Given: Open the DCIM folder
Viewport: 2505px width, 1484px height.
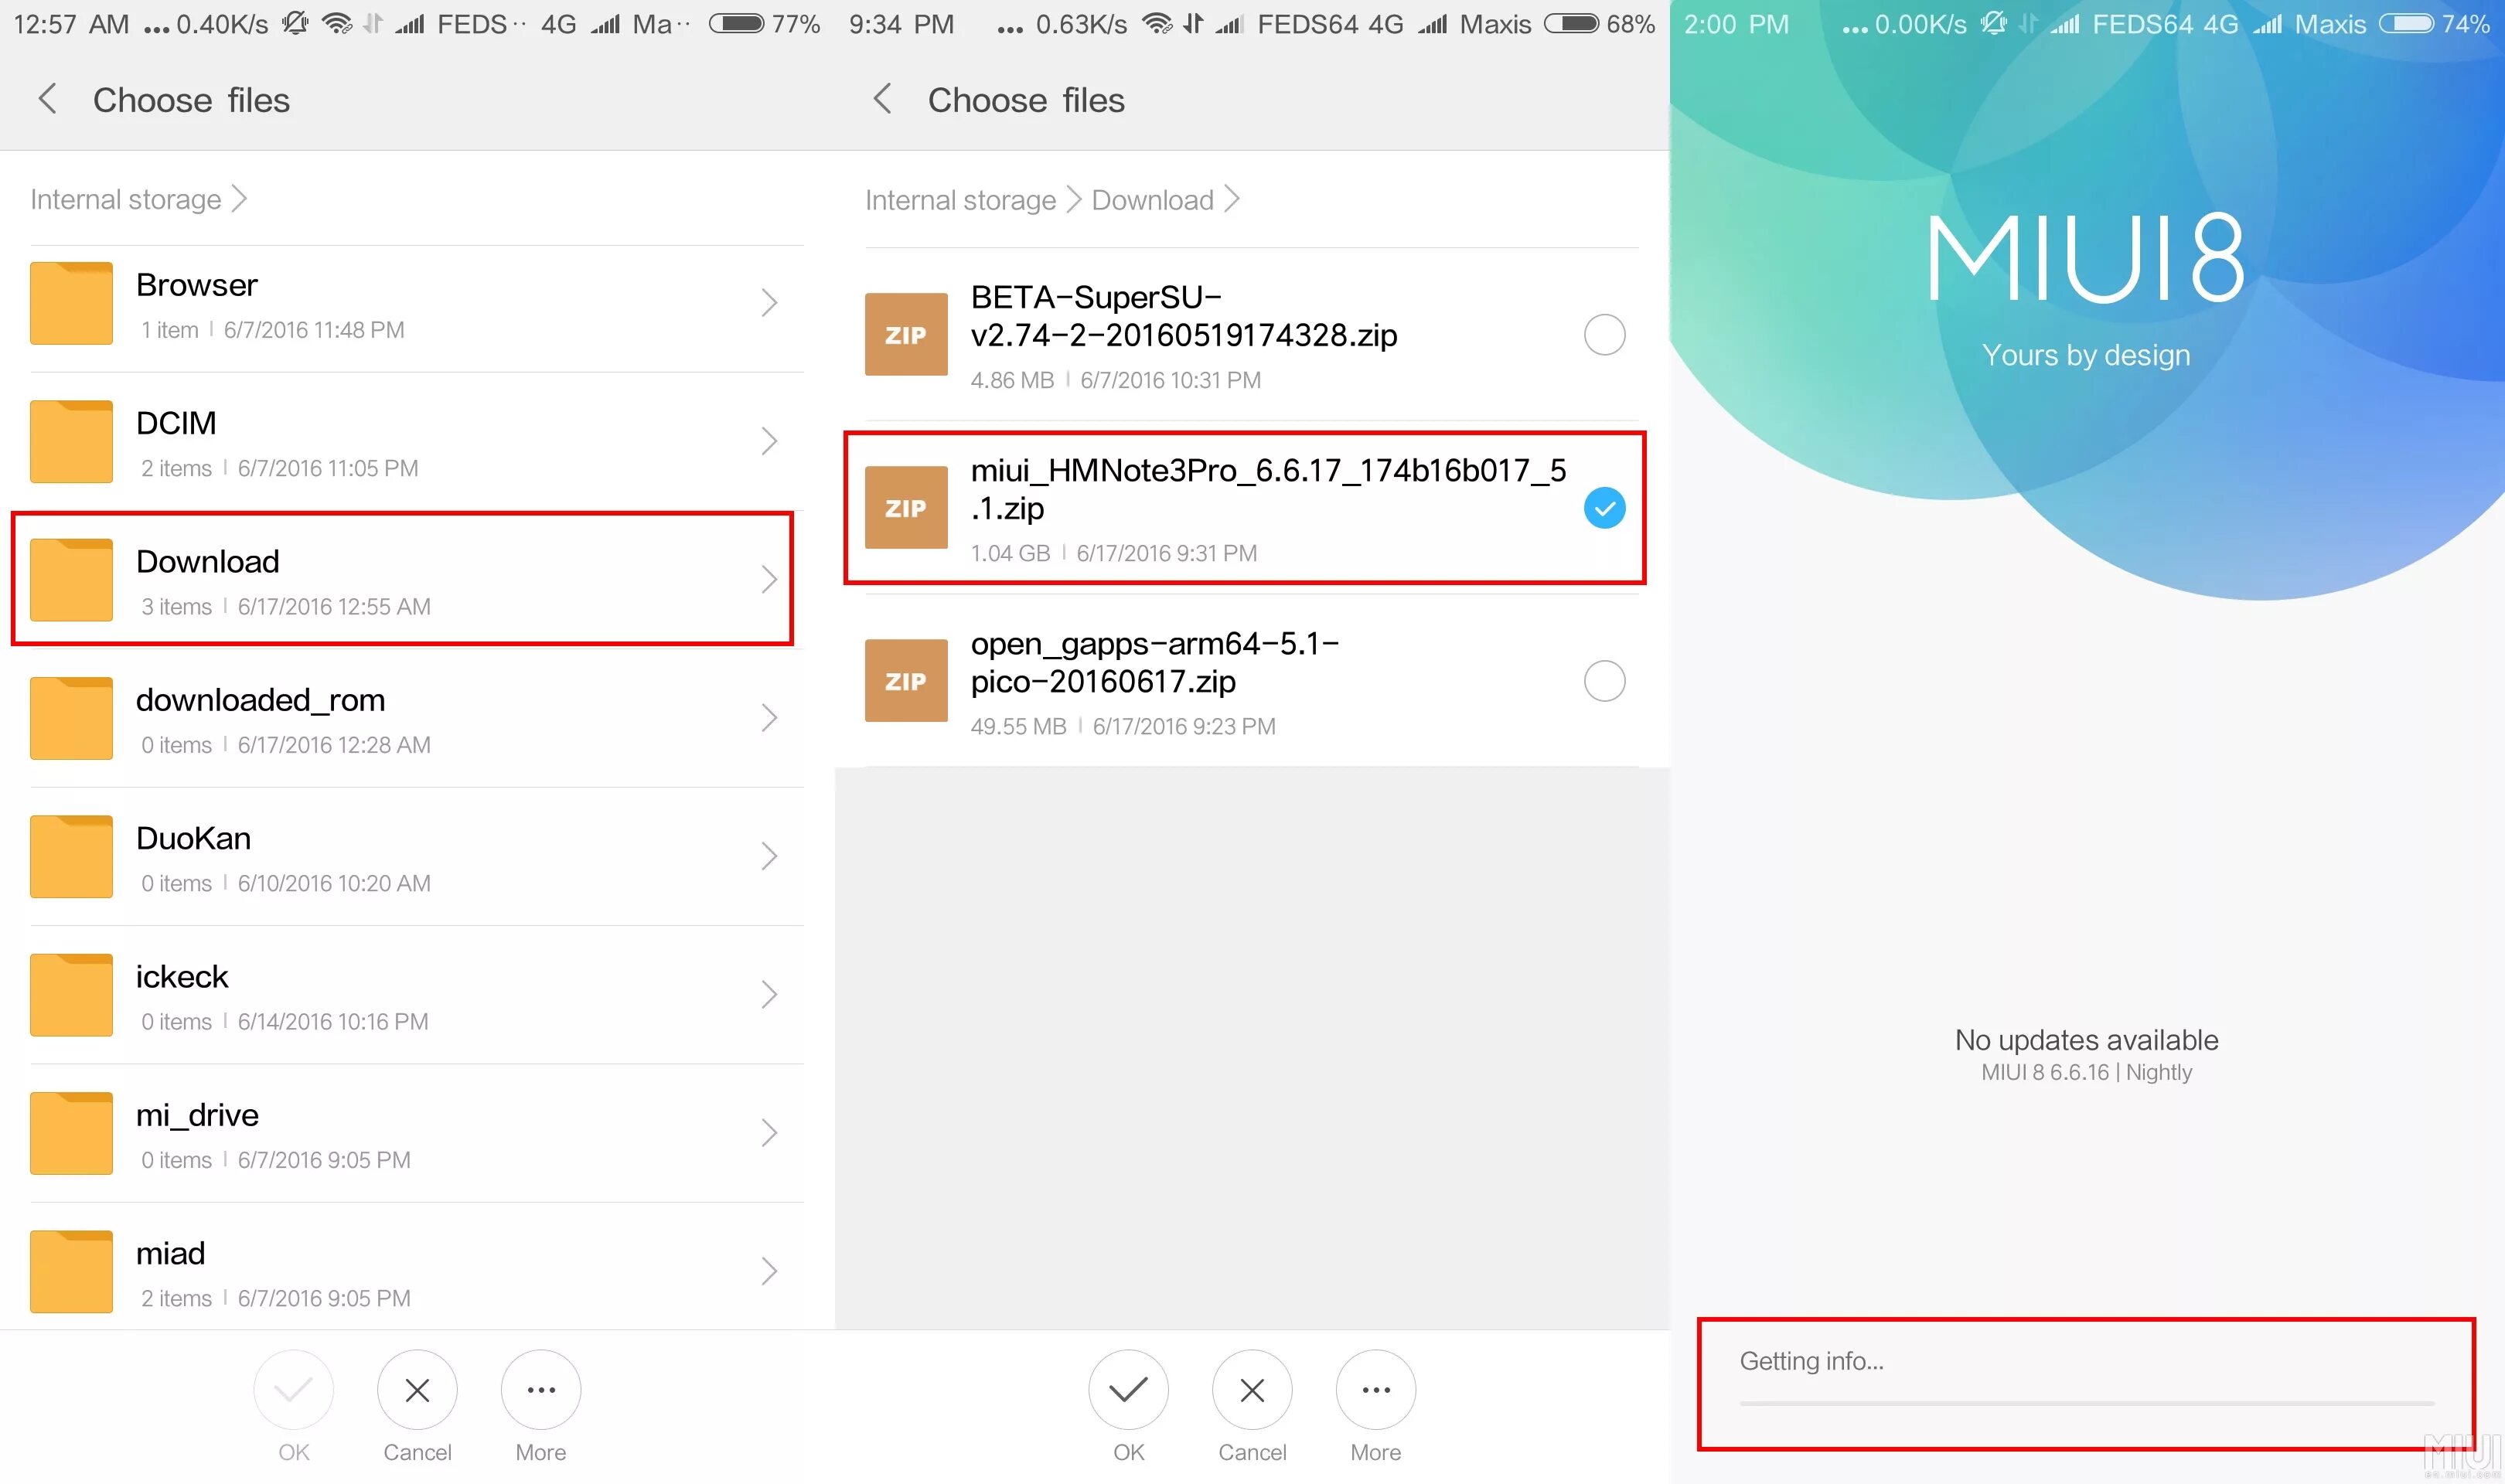Looking at the screenshot, I should [x=400, y=441].
